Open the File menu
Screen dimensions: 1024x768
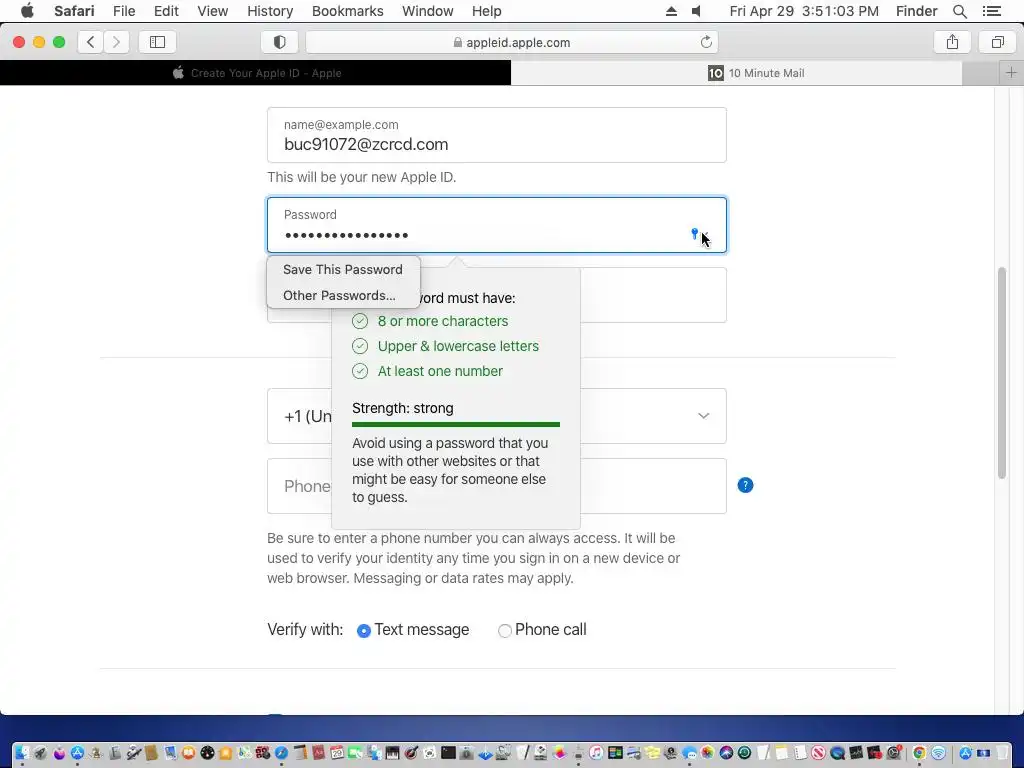[123, 11]
